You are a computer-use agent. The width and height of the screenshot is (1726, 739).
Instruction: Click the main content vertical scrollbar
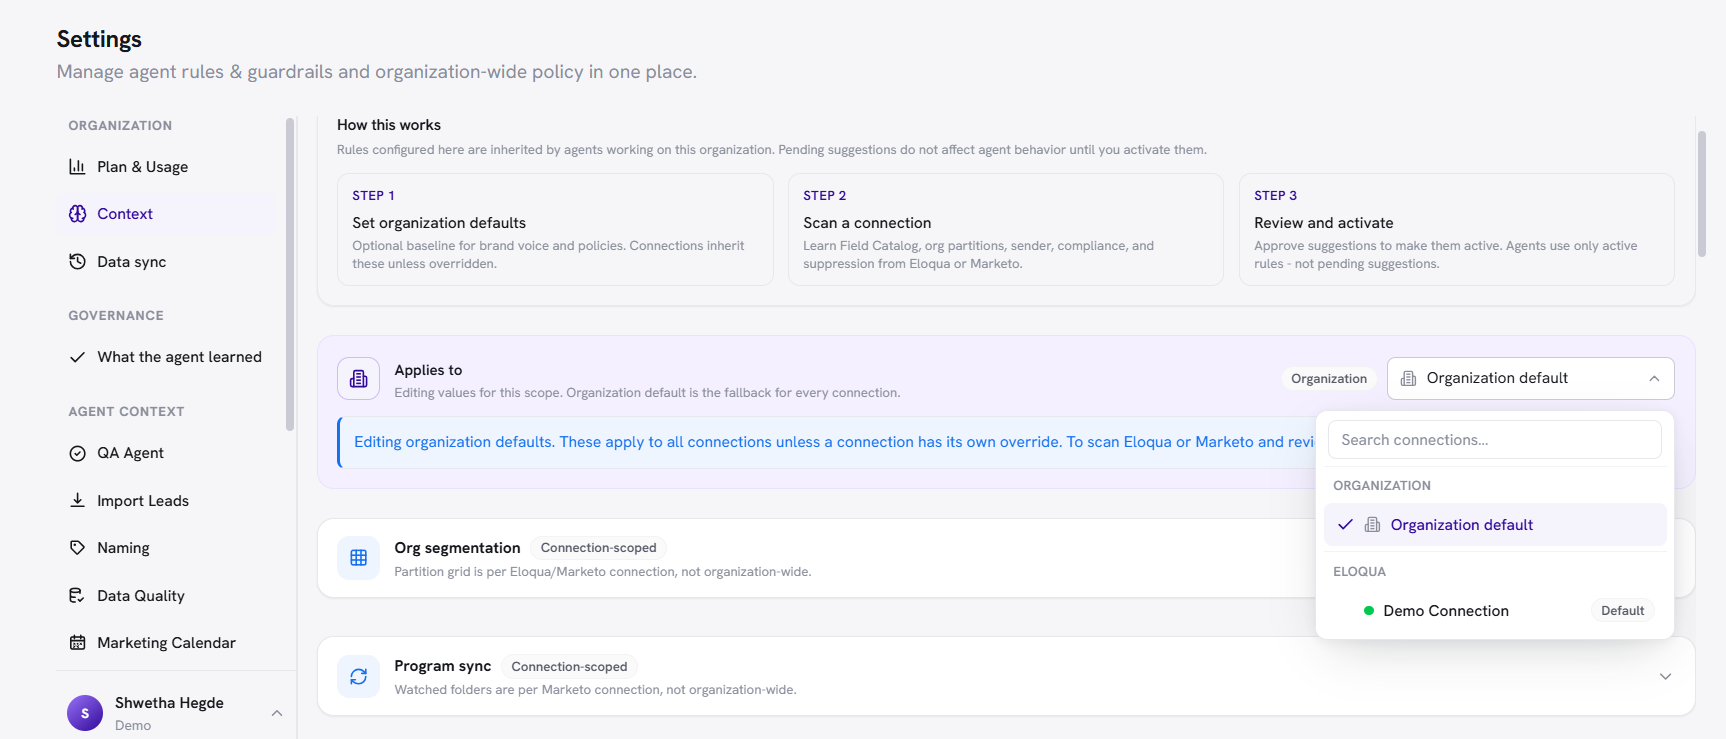coord(1702,193)
